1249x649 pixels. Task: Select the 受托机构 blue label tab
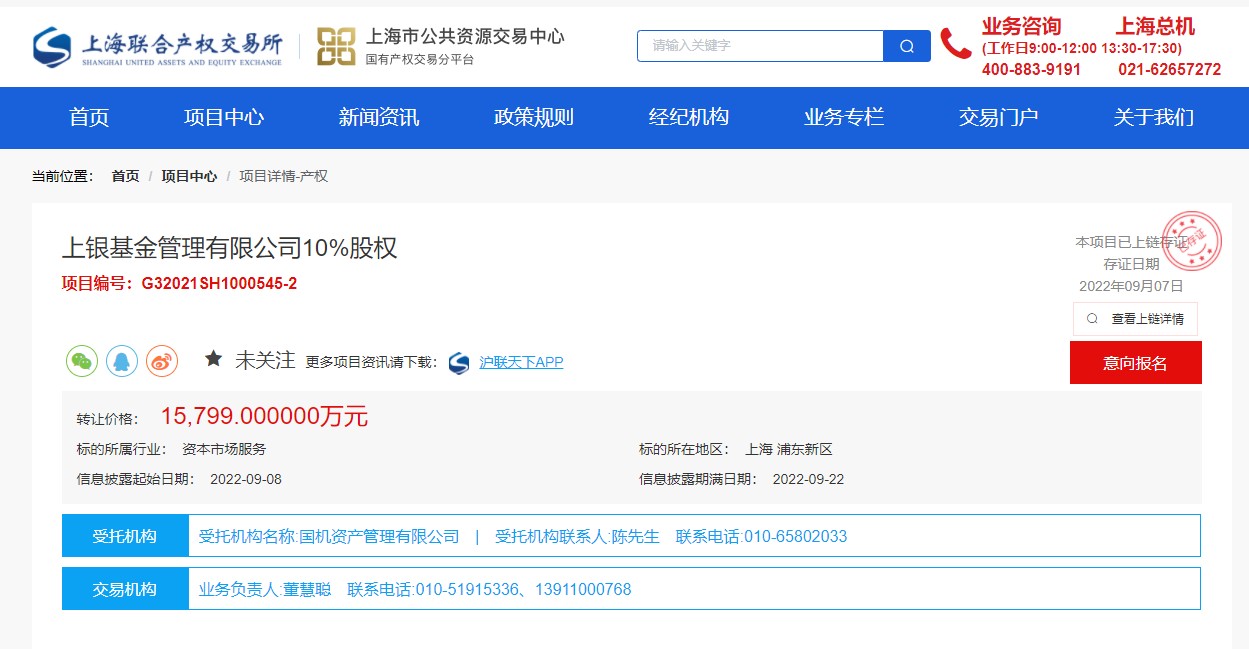[x=125, y=536]
